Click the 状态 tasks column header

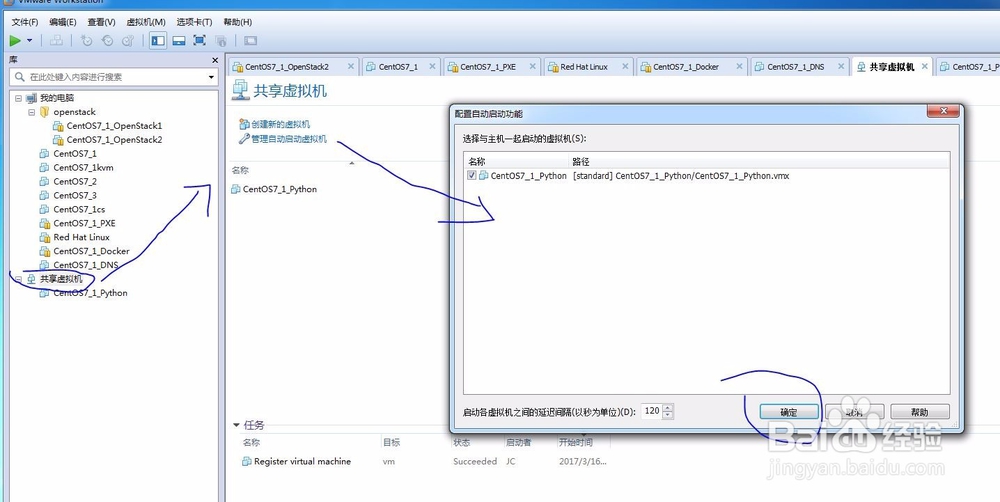[x=462, y=442]
